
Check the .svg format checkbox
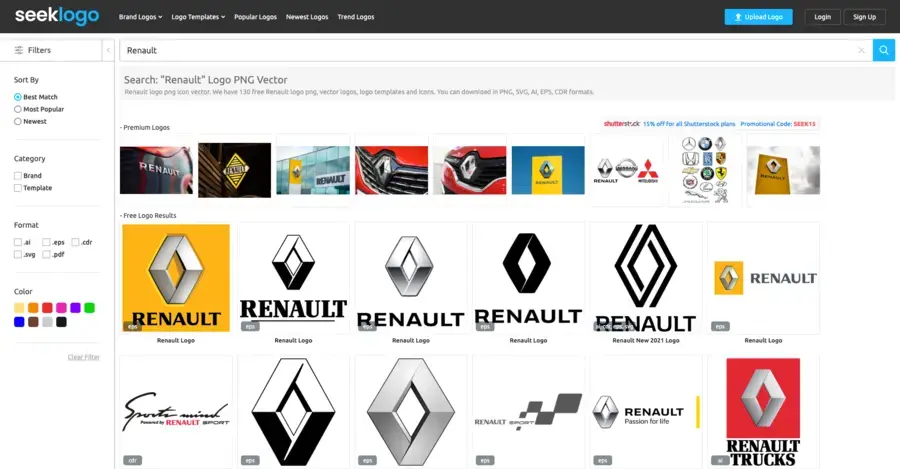pyautogui.click(x=18, y=254)
